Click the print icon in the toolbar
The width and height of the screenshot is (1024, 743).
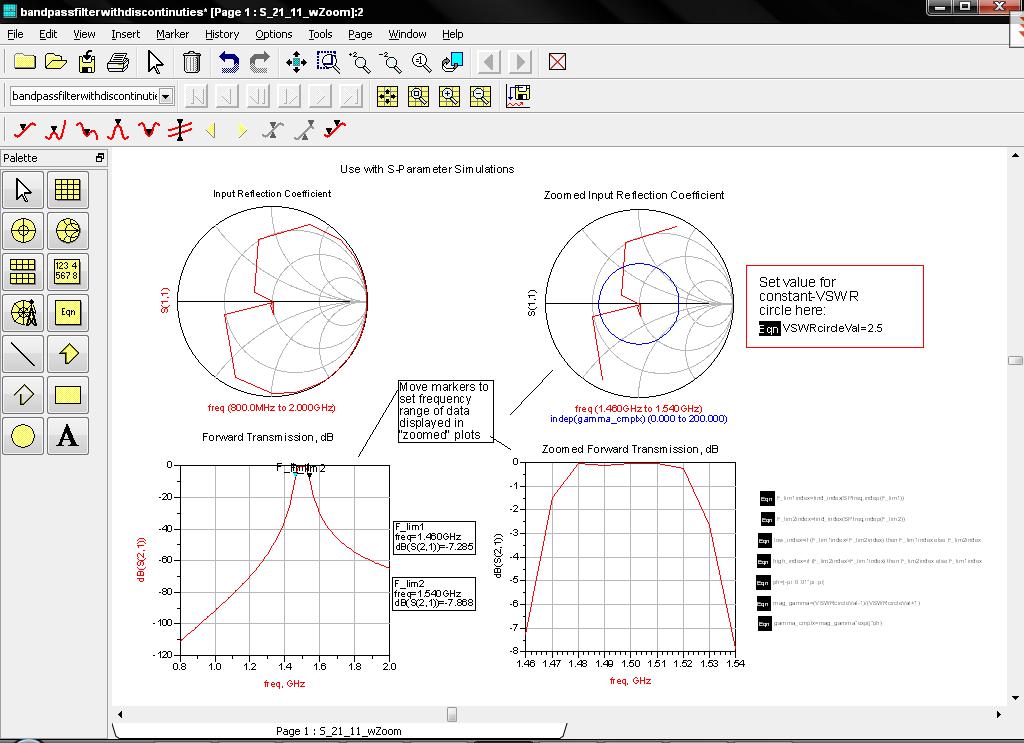click(118, 62)
